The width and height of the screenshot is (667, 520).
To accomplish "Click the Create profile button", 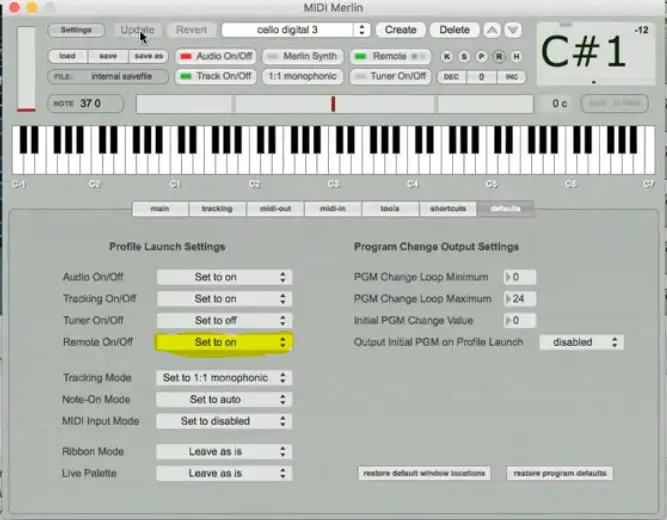I will pyautogui.click(x=401, y=30).
